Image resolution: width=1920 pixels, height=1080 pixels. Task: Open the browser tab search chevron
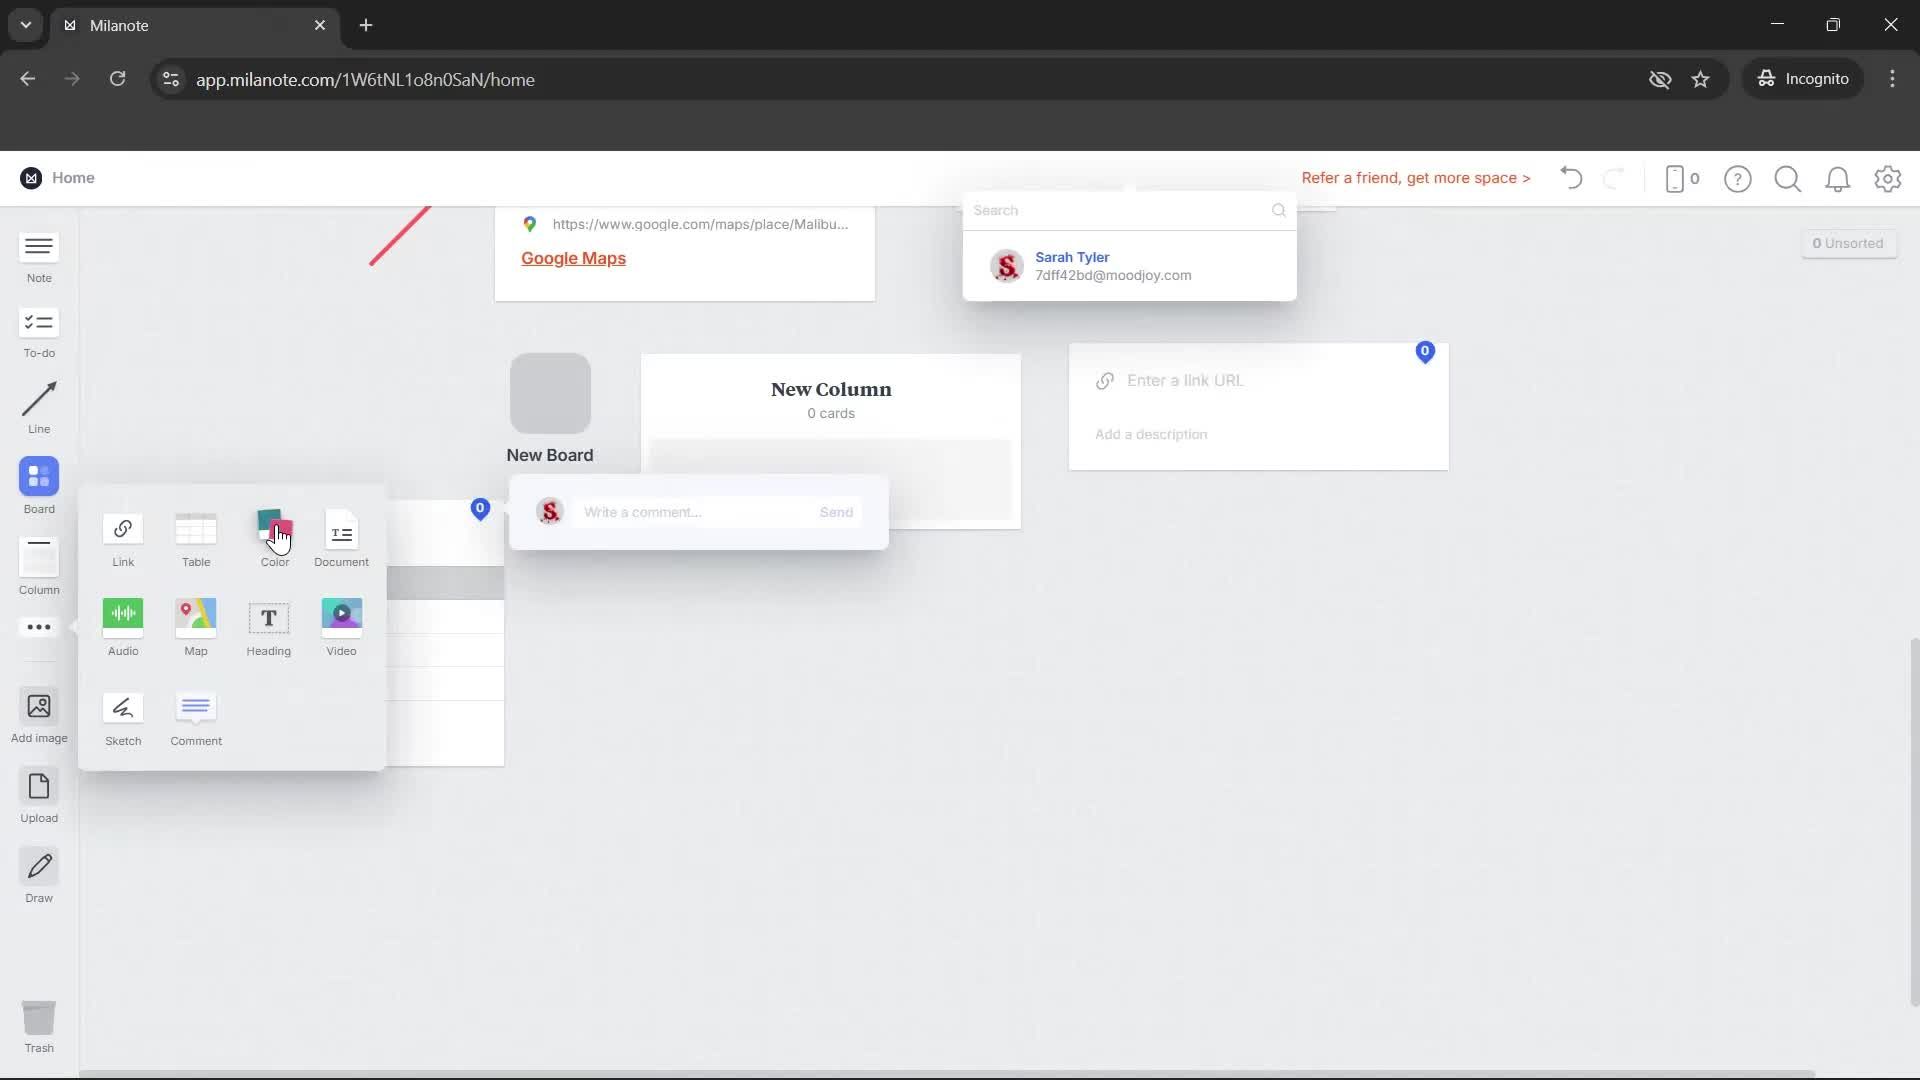pos(25,25)
